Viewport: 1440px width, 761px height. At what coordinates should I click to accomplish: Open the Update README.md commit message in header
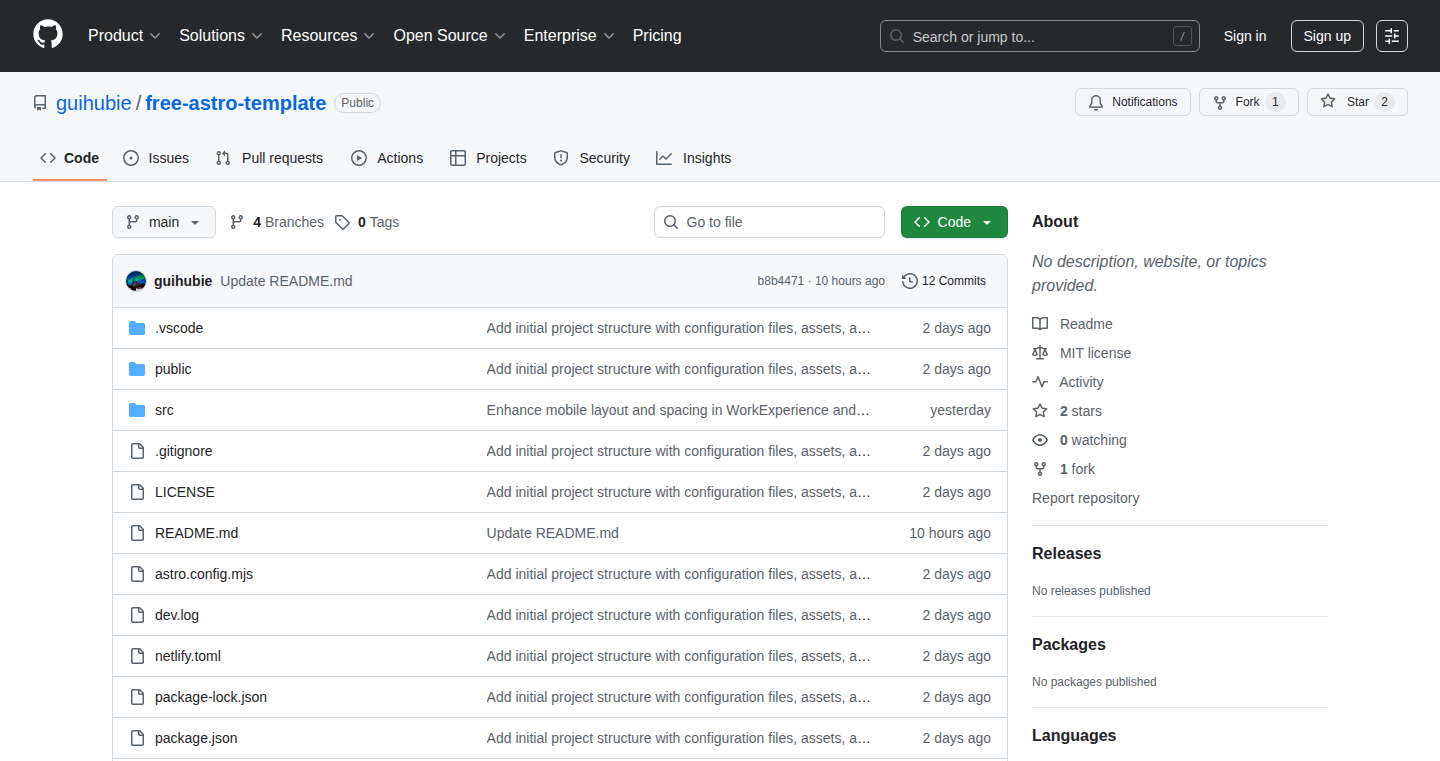coord(286,281)
